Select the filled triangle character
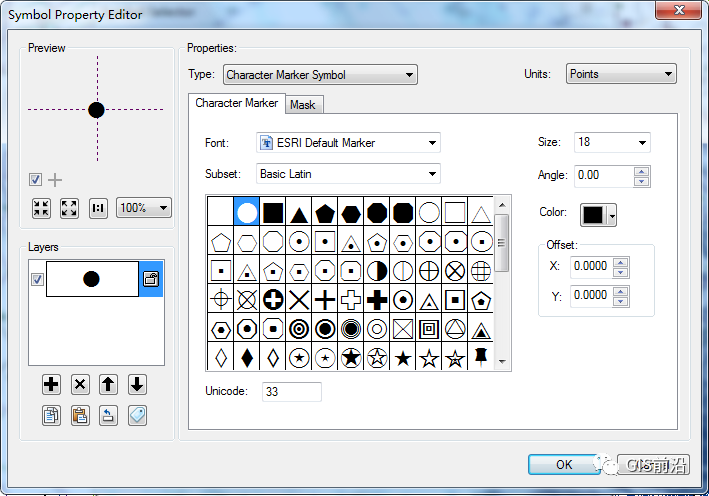709x496 pixels. click(x=299, y=213)
